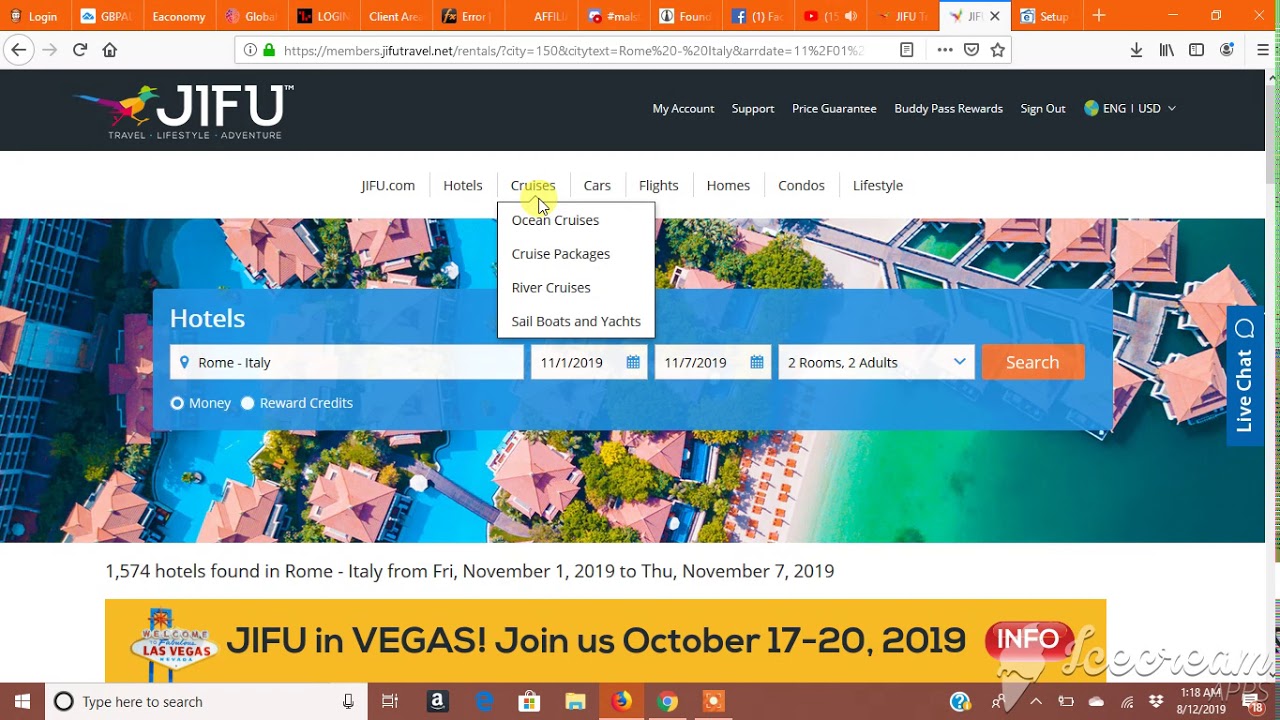
Task: Open reader view icon in address bar
Action: 907,50
